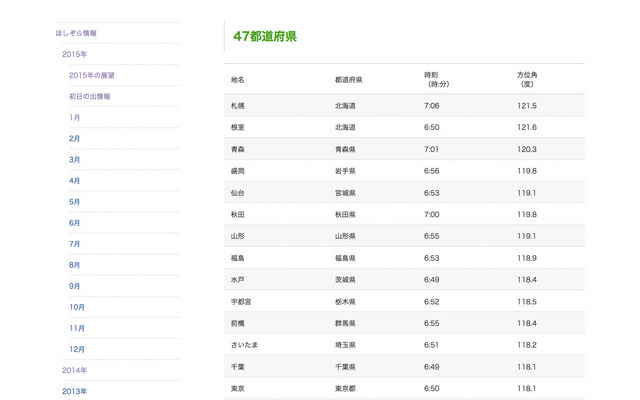Screen dimensions: 640x400
Task: Click the 6:52 time for 宇都宮
Action: [431, 302]
